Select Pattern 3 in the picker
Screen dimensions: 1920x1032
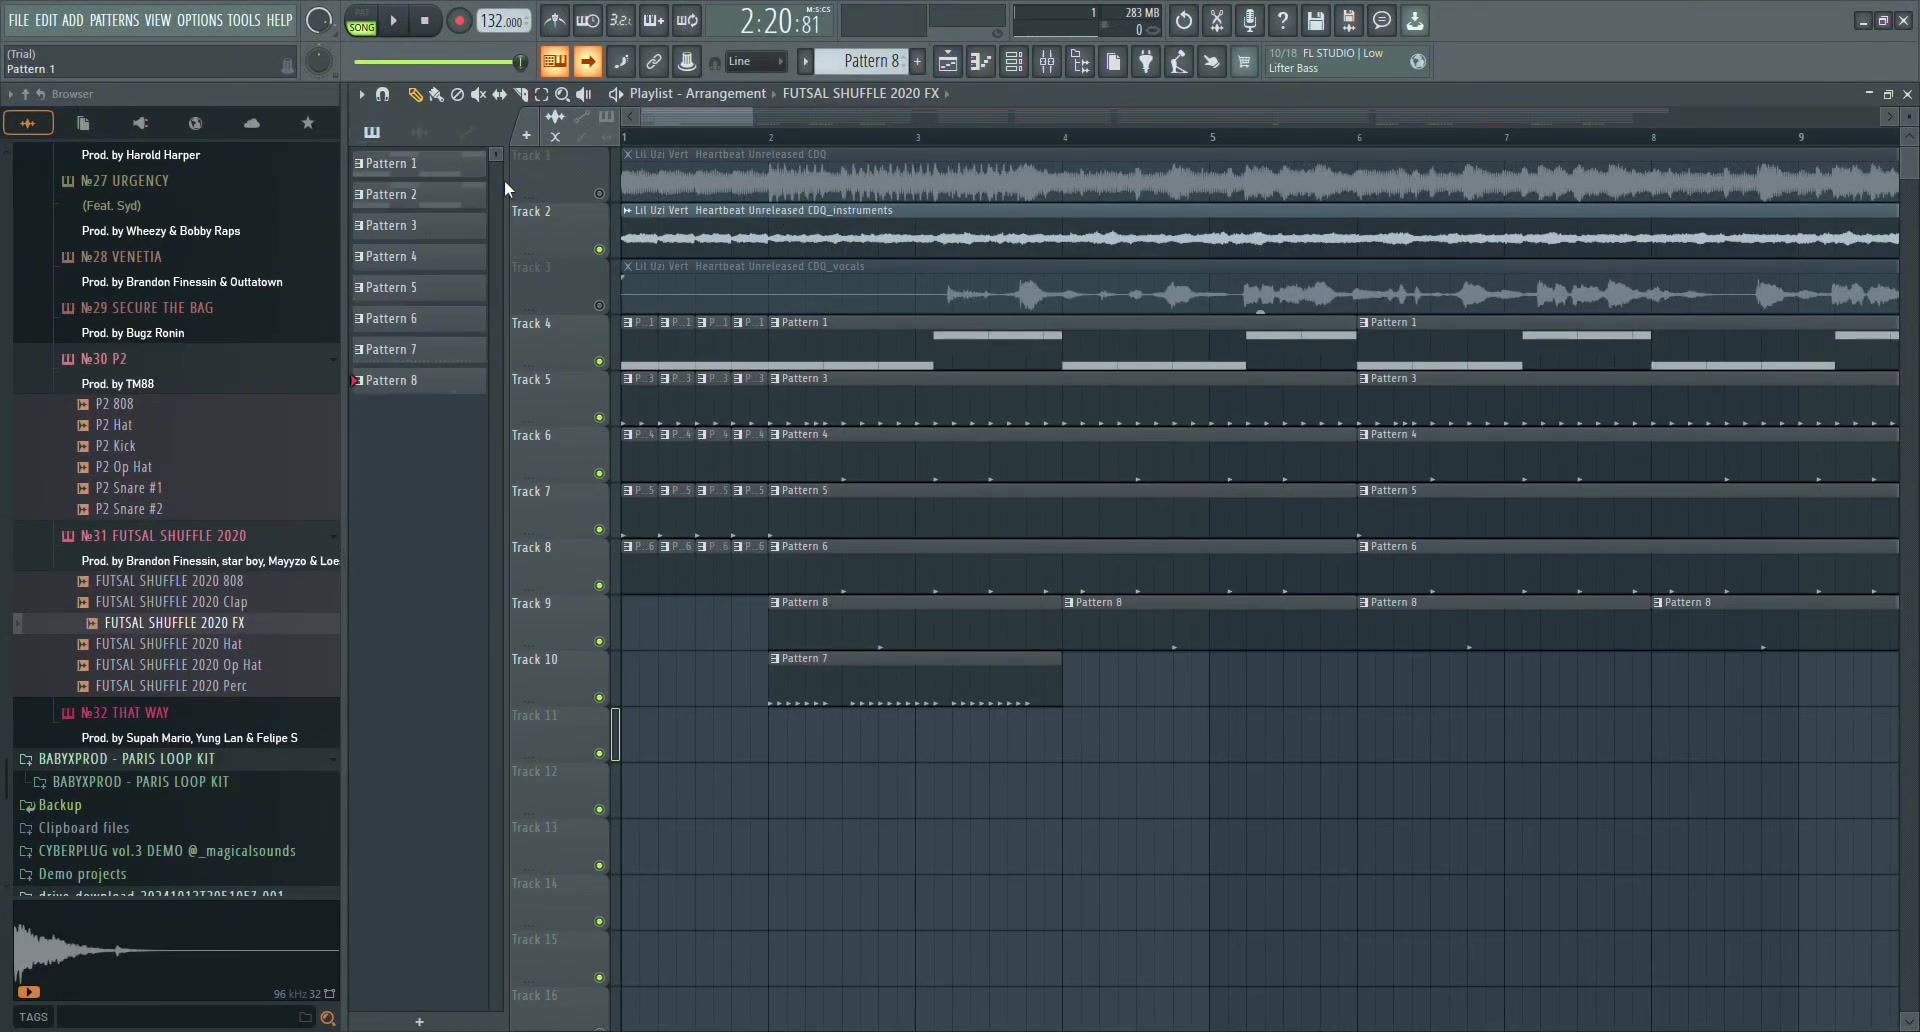(418, 226)
